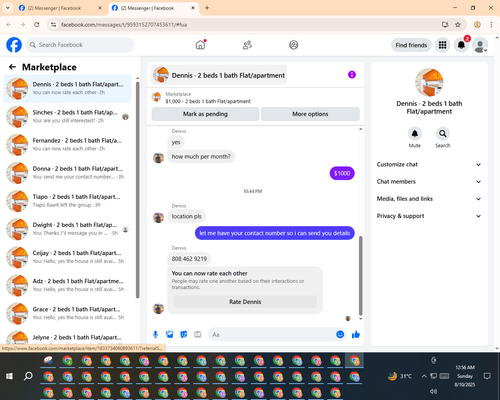Image resolution: width=500 pixels, height=400 pixels.
Task: Click Find friends button
Action: 411,45
